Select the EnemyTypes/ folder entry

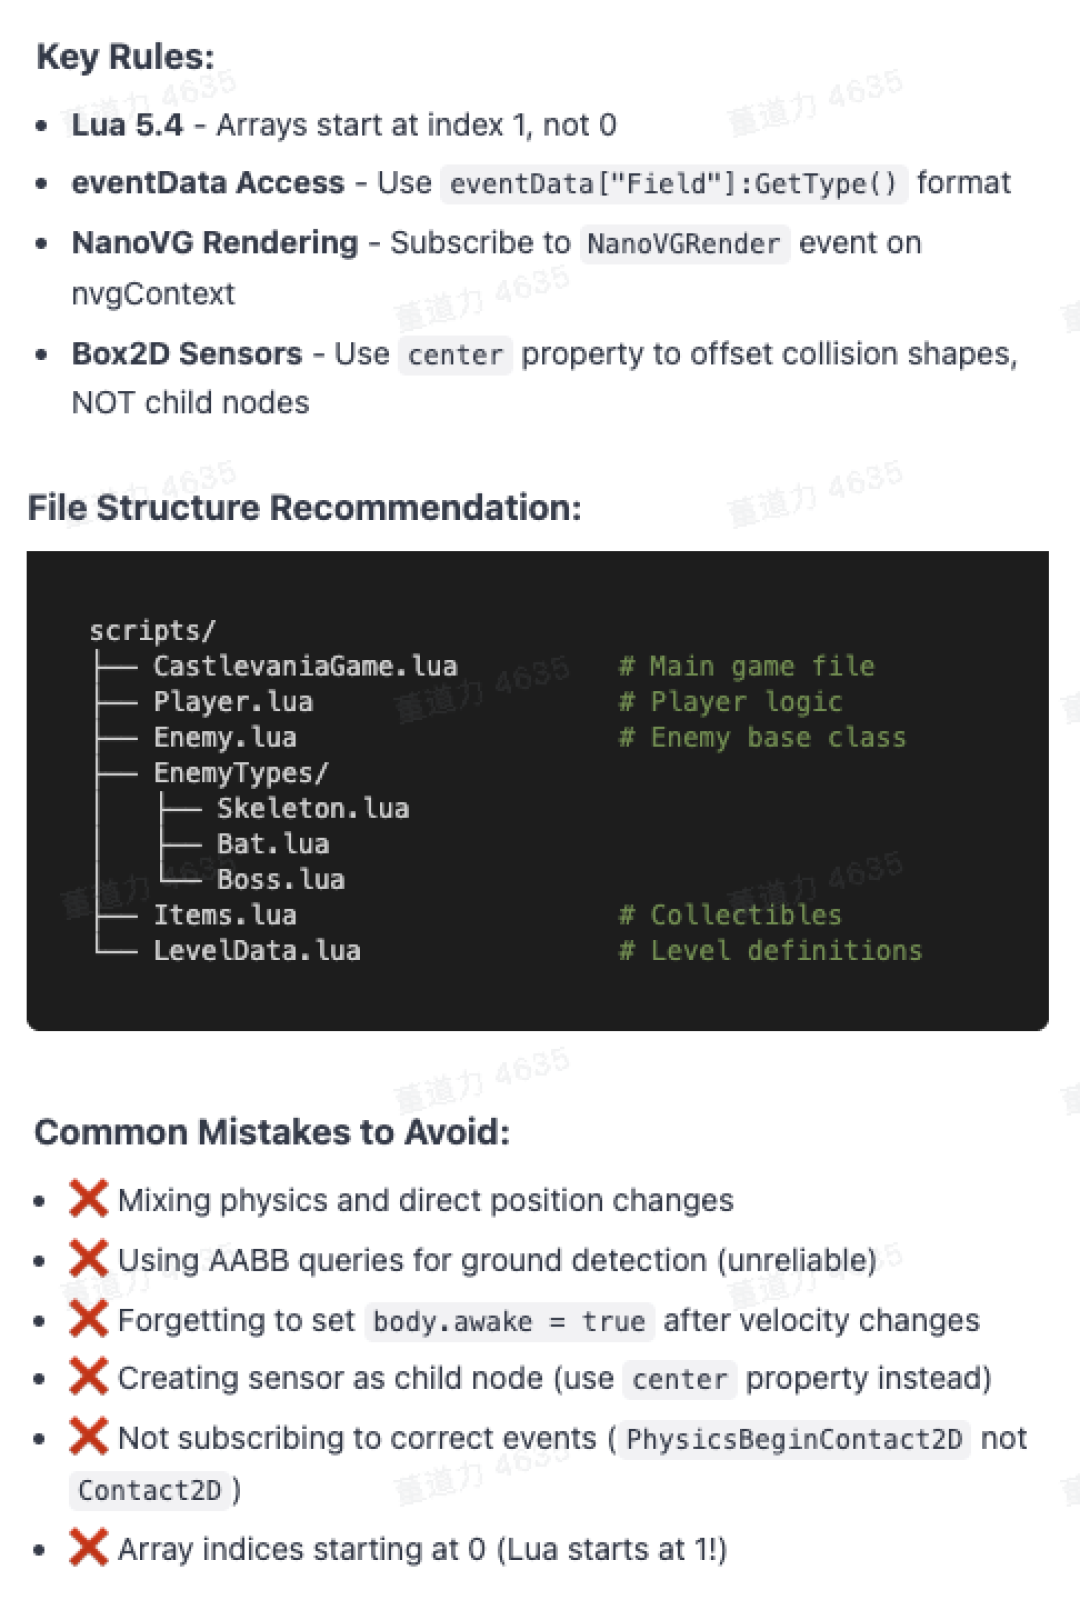pos(241,773)
